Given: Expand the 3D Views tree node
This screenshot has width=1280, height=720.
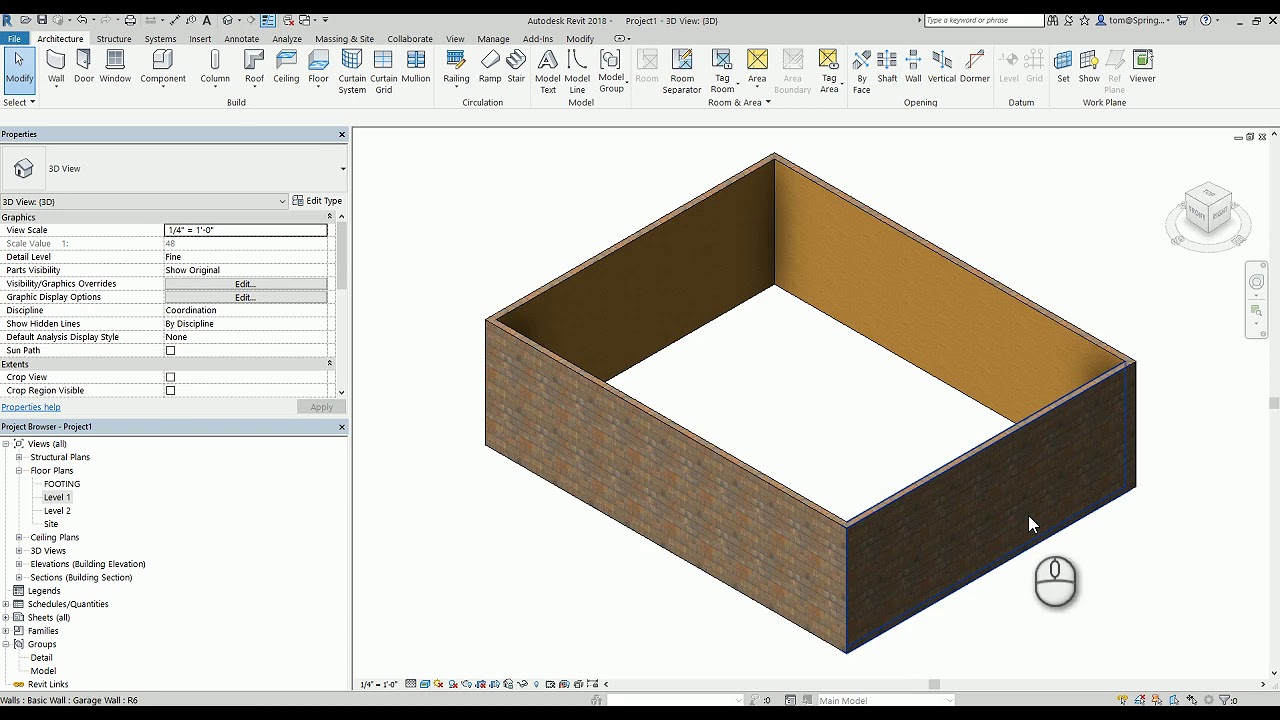Looking at the screenshot, I should click(x=19, y=551).
